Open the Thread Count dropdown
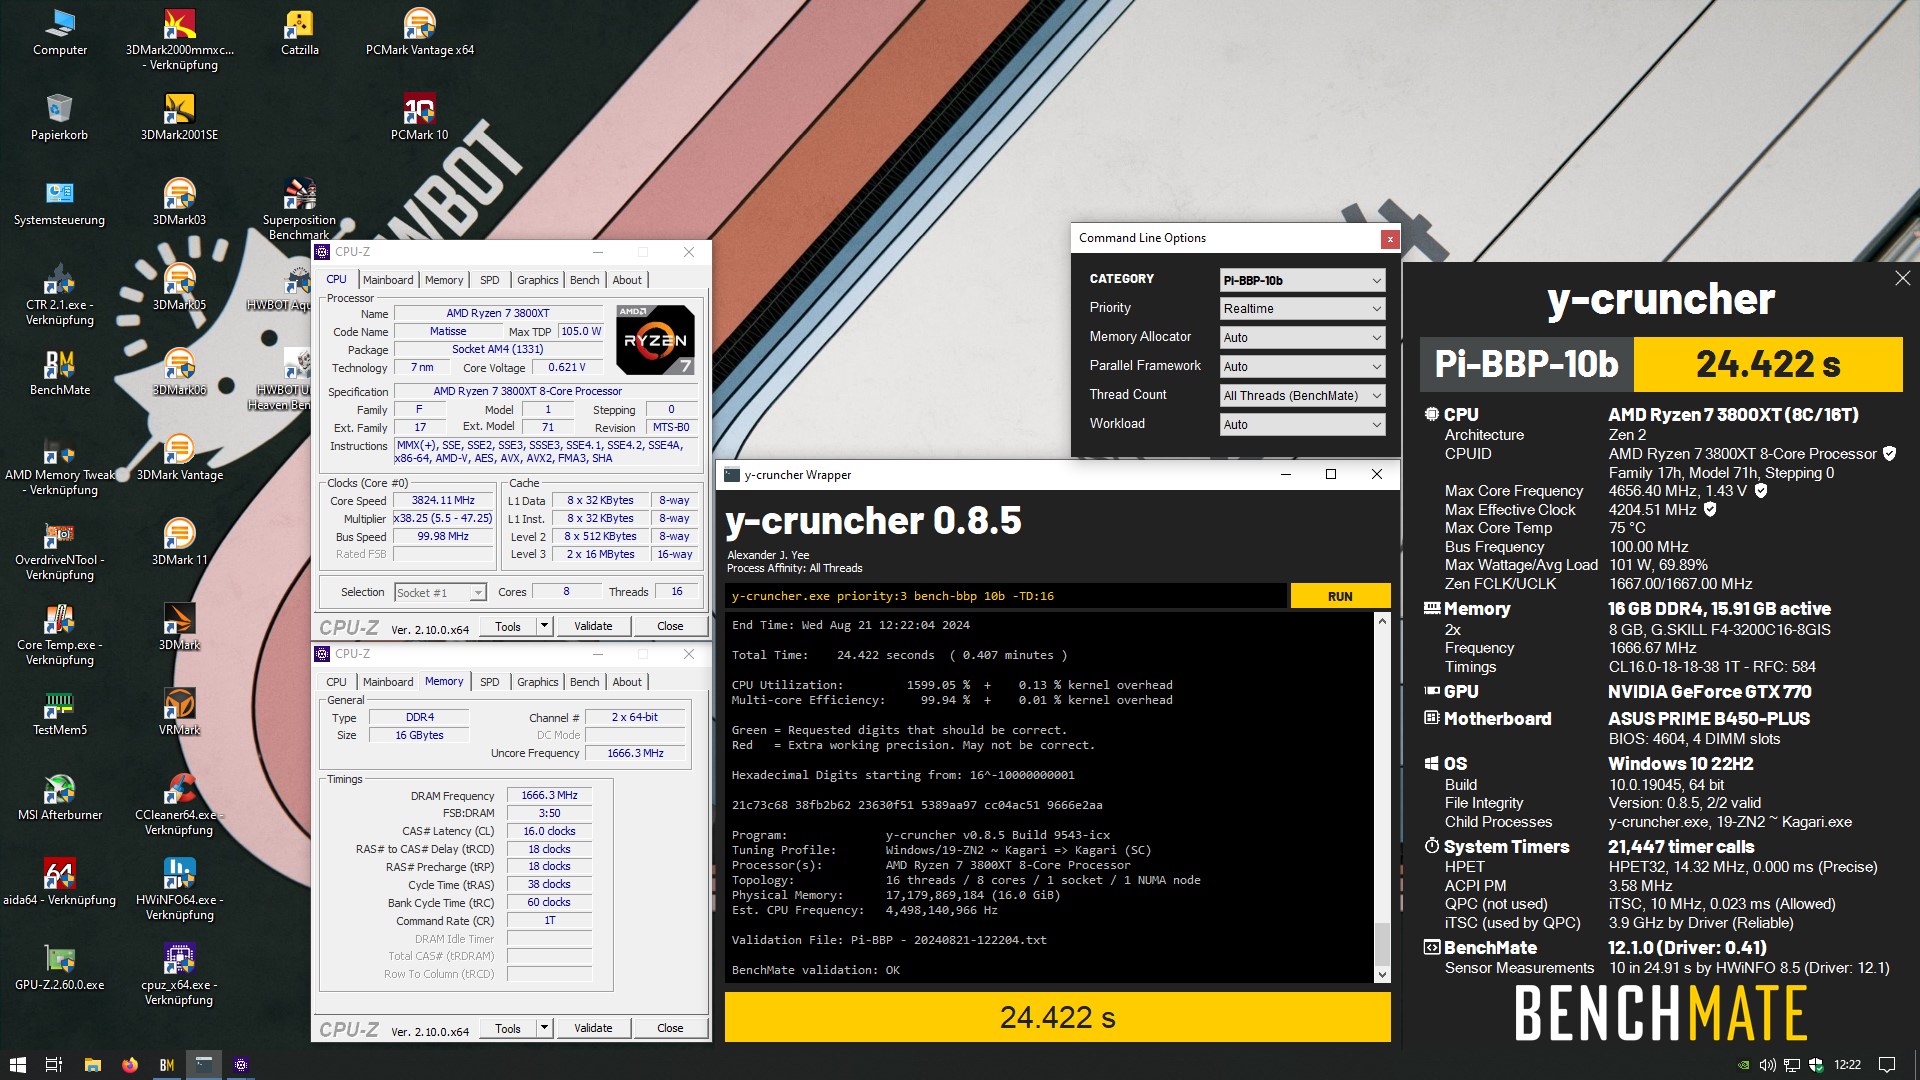 [x=1302, y=396]
